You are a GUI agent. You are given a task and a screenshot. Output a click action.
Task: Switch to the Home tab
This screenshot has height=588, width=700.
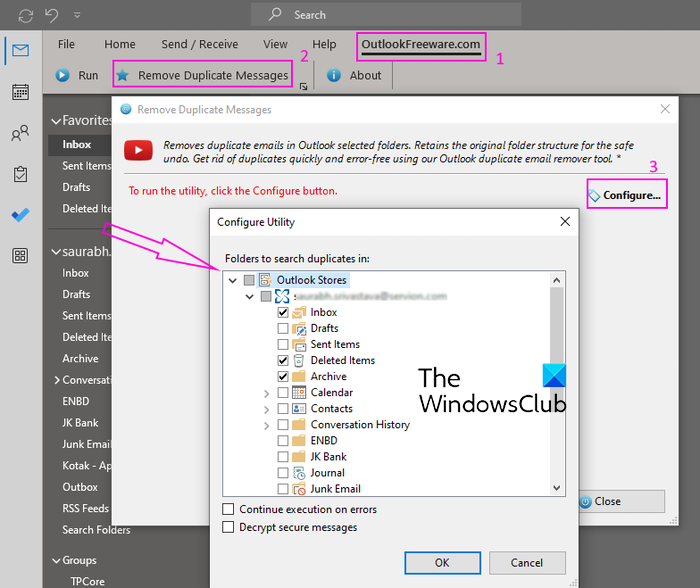tap(120, 44)
